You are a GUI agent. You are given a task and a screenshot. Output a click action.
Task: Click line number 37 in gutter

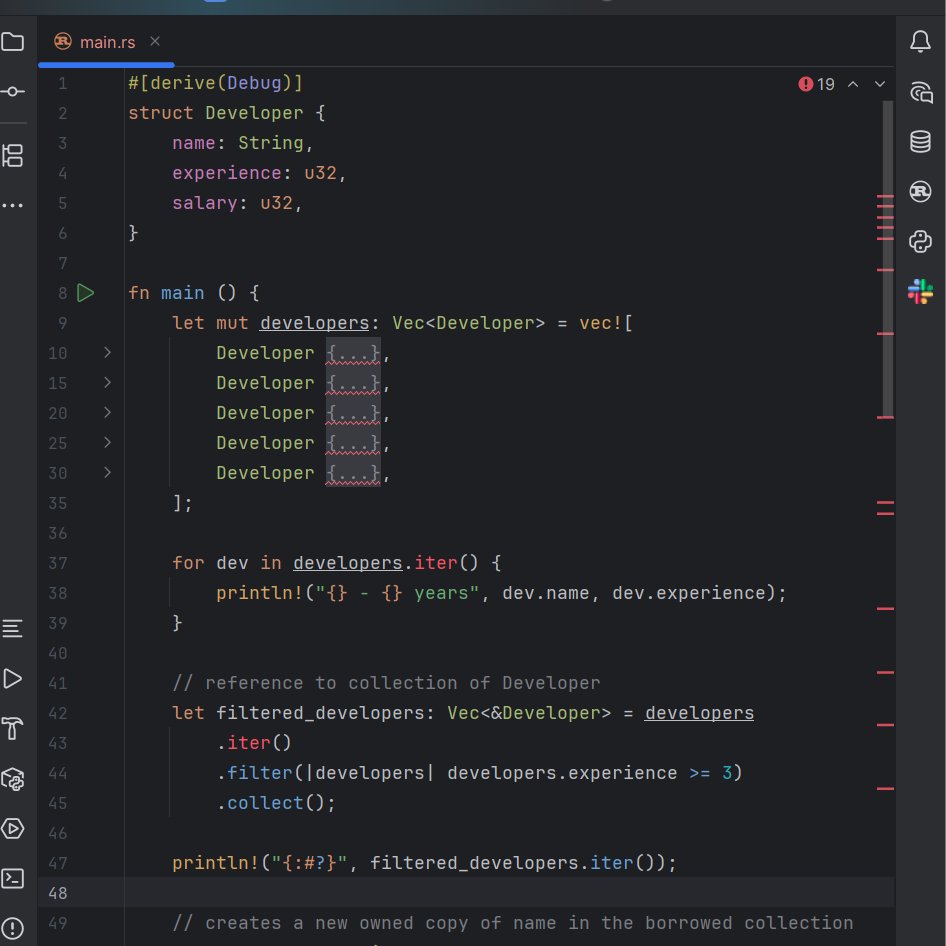[x=58, y=563]
